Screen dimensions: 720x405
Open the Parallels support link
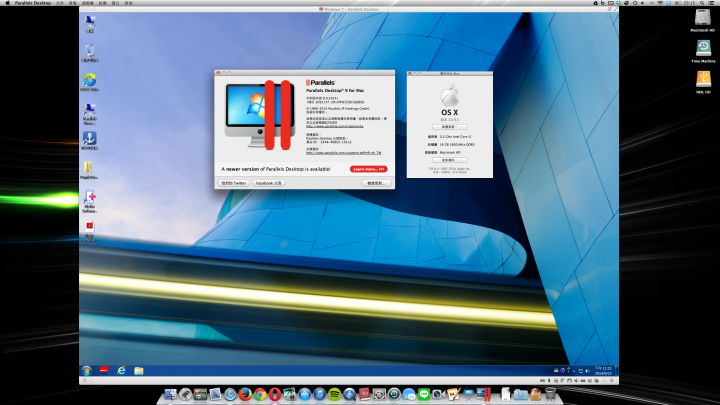click(x=343, y=153)
